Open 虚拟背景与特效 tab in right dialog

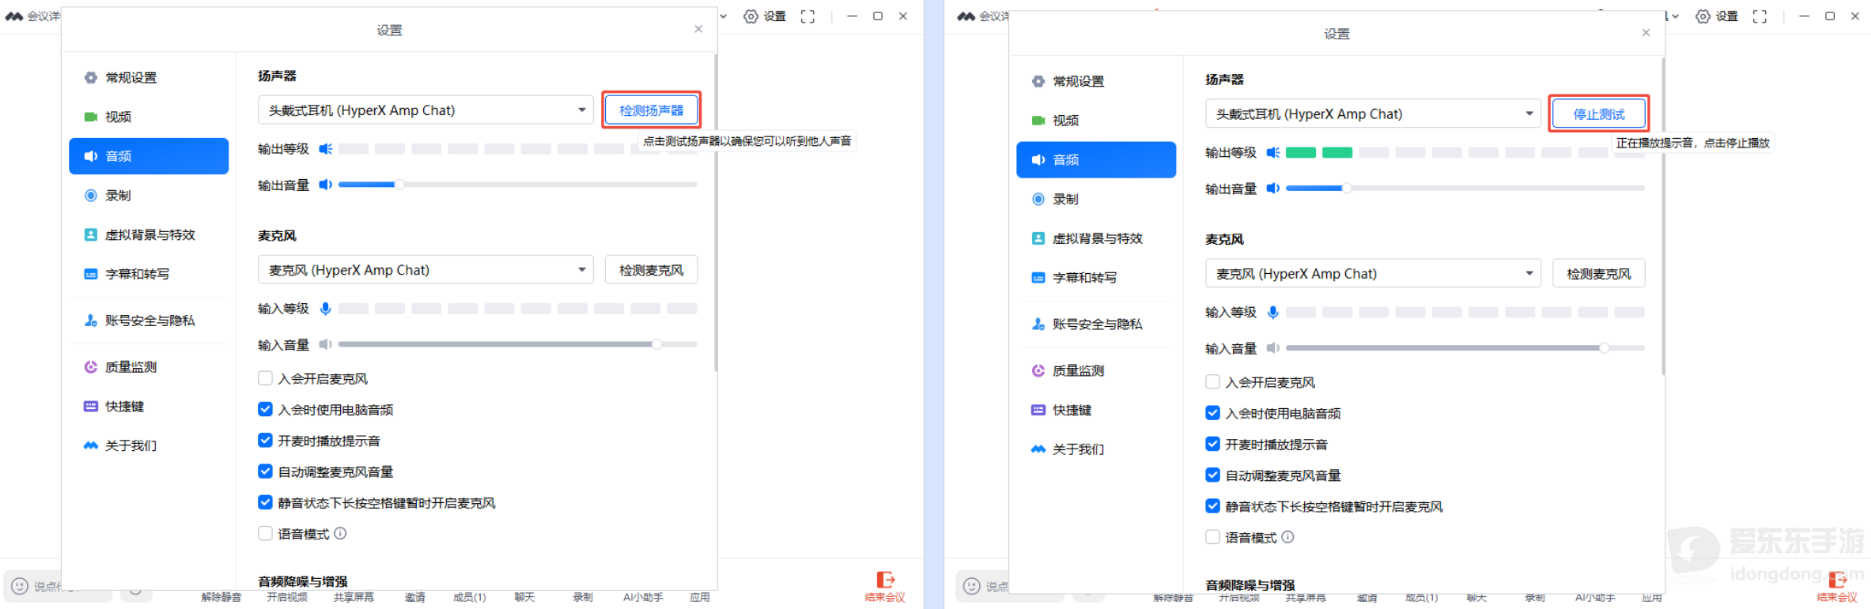1096,239
